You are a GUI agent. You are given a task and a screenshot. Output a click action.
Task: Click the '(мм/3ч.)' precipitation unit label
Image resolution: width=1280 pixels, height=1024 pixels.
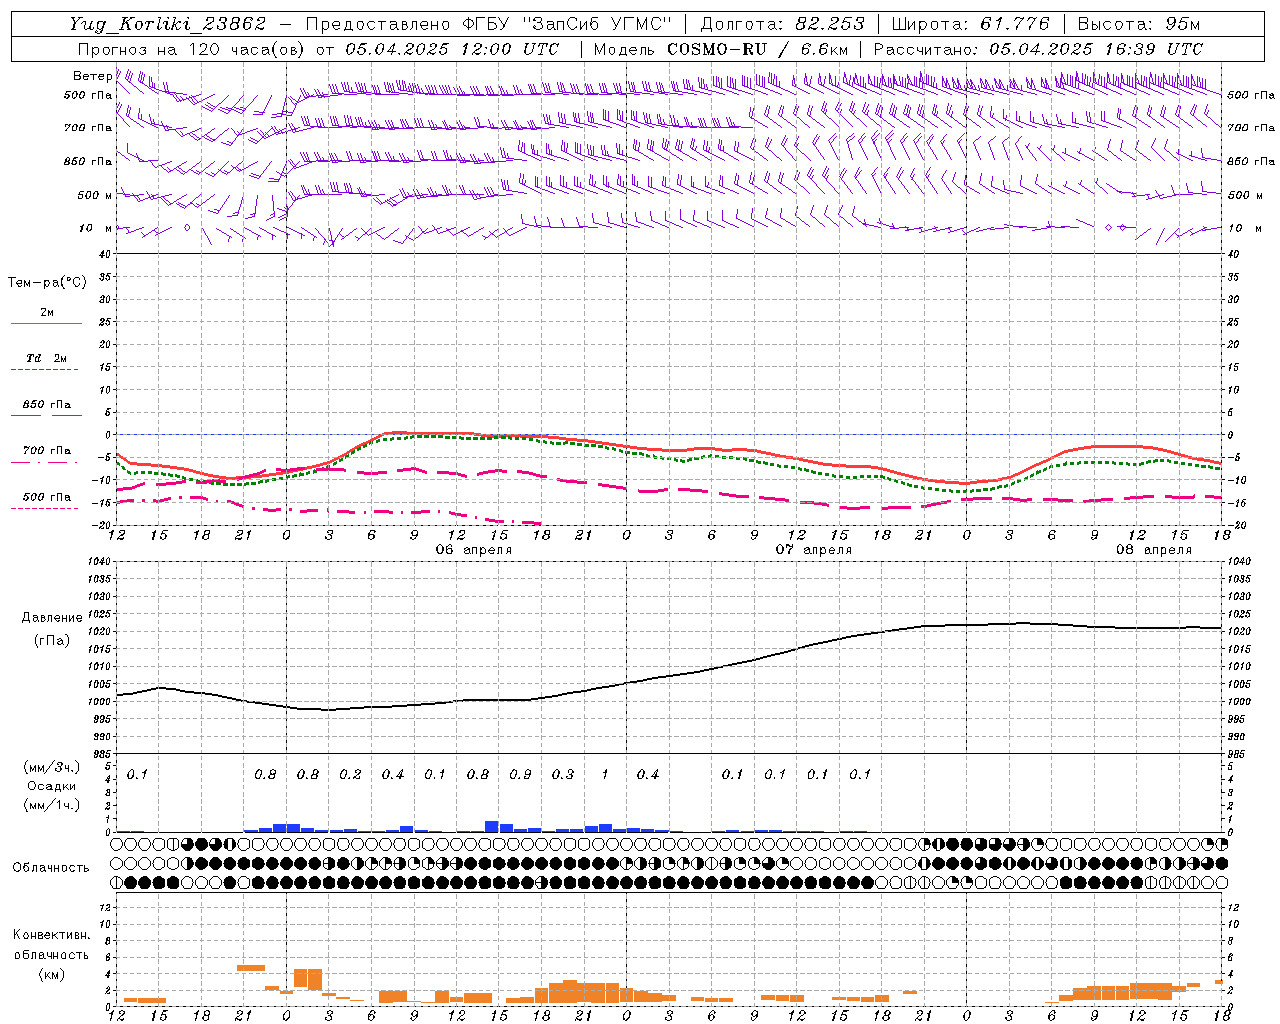(x=52, y=767)
